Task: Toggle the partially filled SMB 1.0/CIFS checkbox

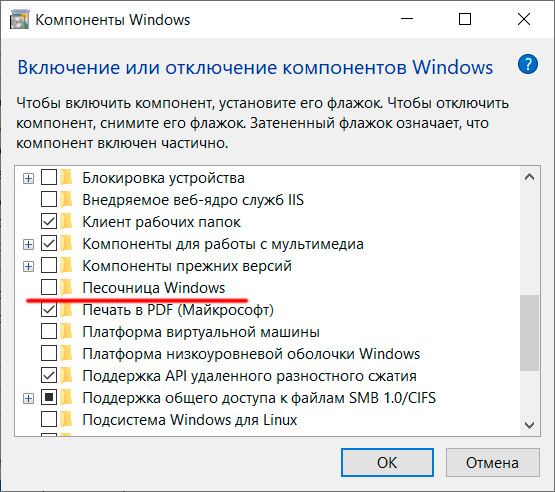Action: (x=49, y=397)
